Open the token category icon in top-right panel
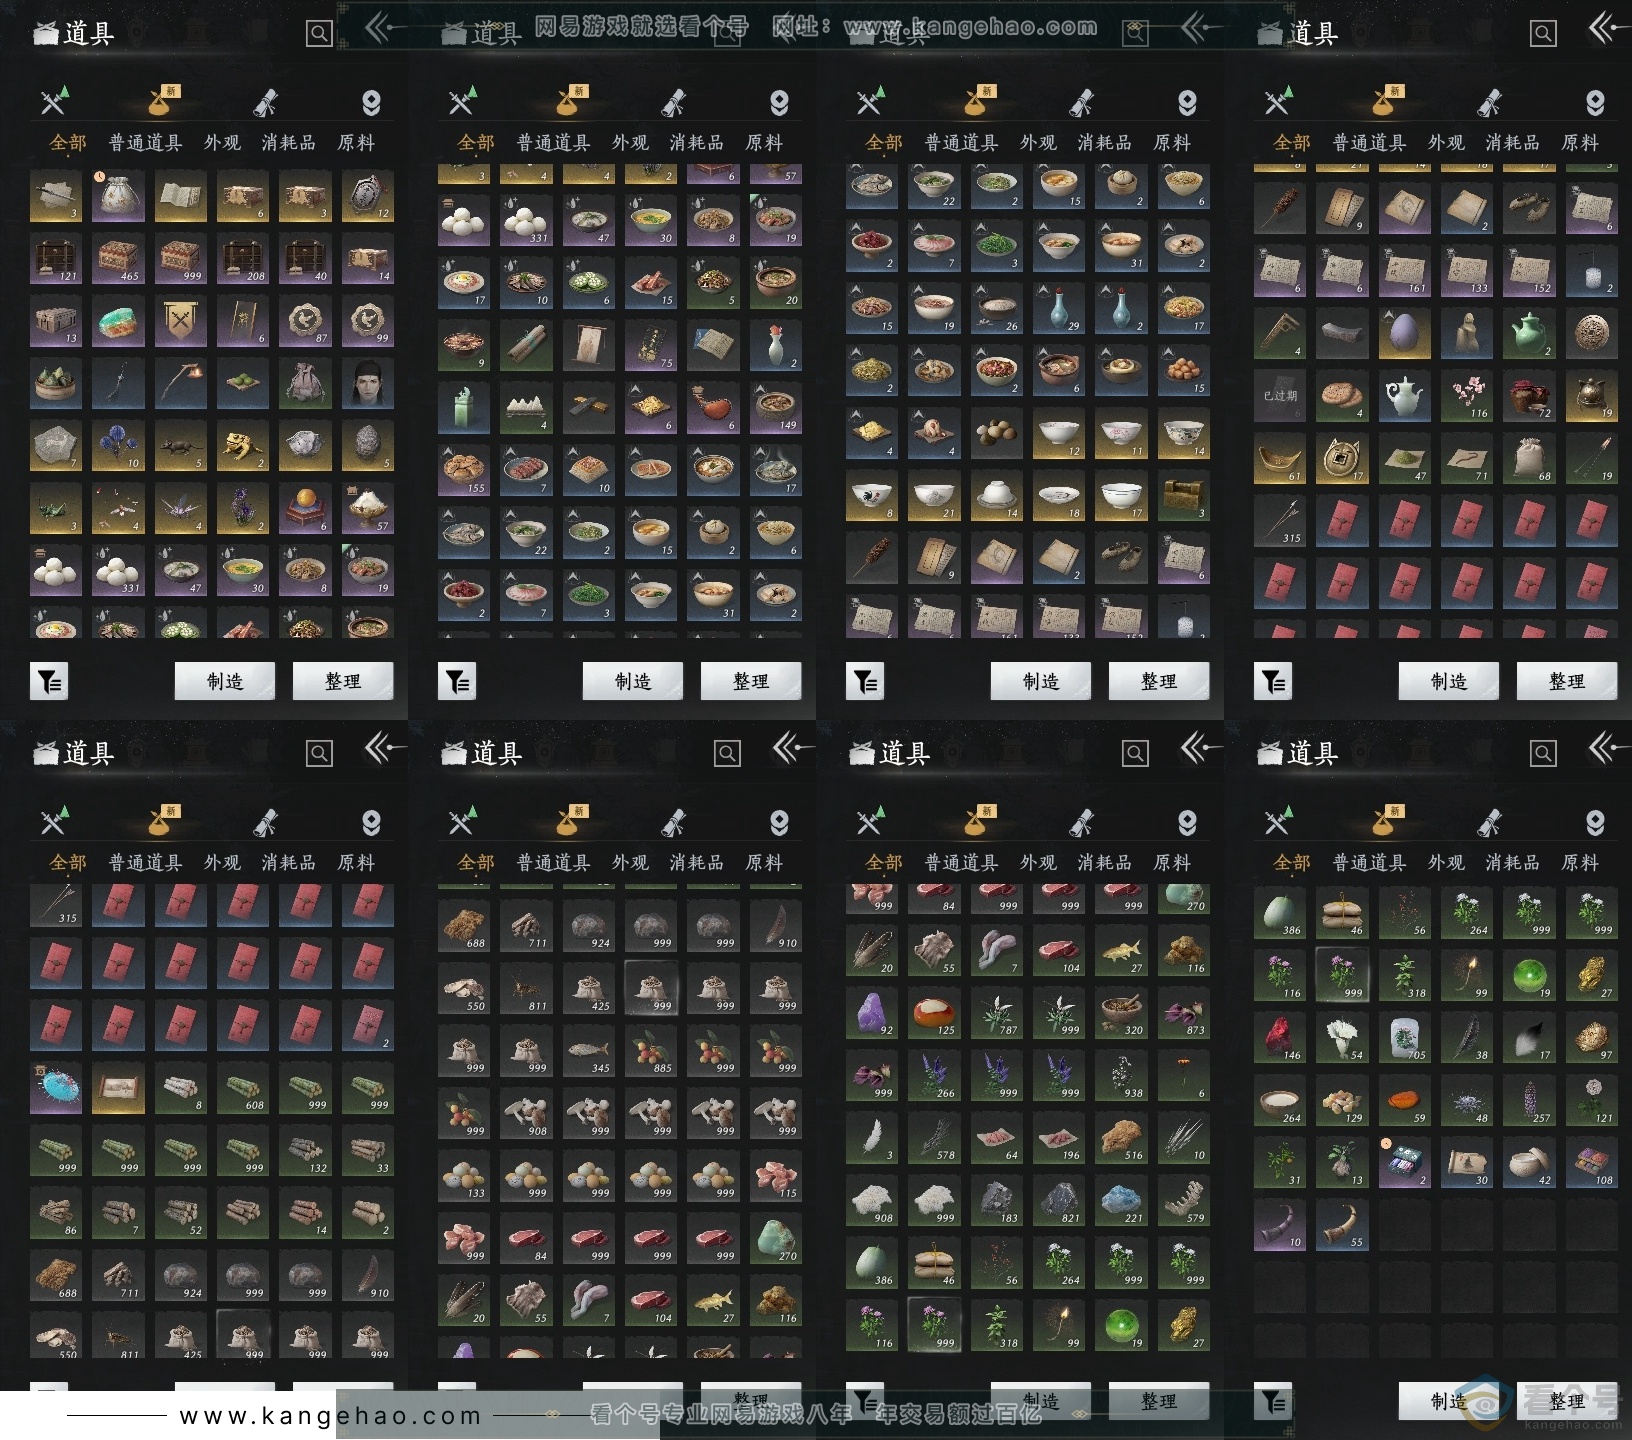Viewport: 1632px width, 1440px height. [1595, 103]
